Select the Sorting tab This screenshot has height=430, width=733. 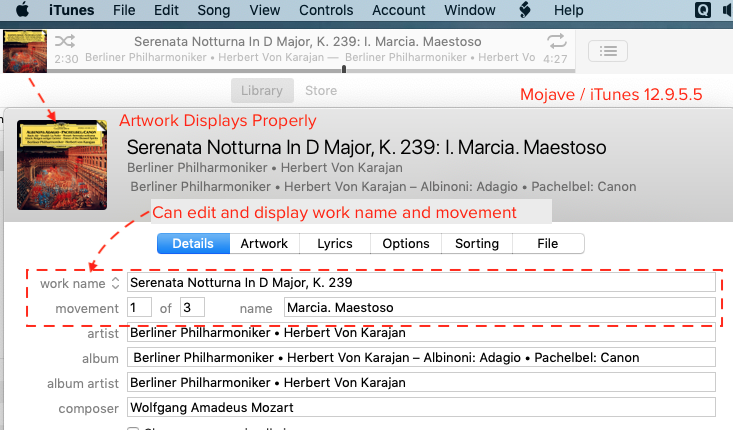coord(477,244)
